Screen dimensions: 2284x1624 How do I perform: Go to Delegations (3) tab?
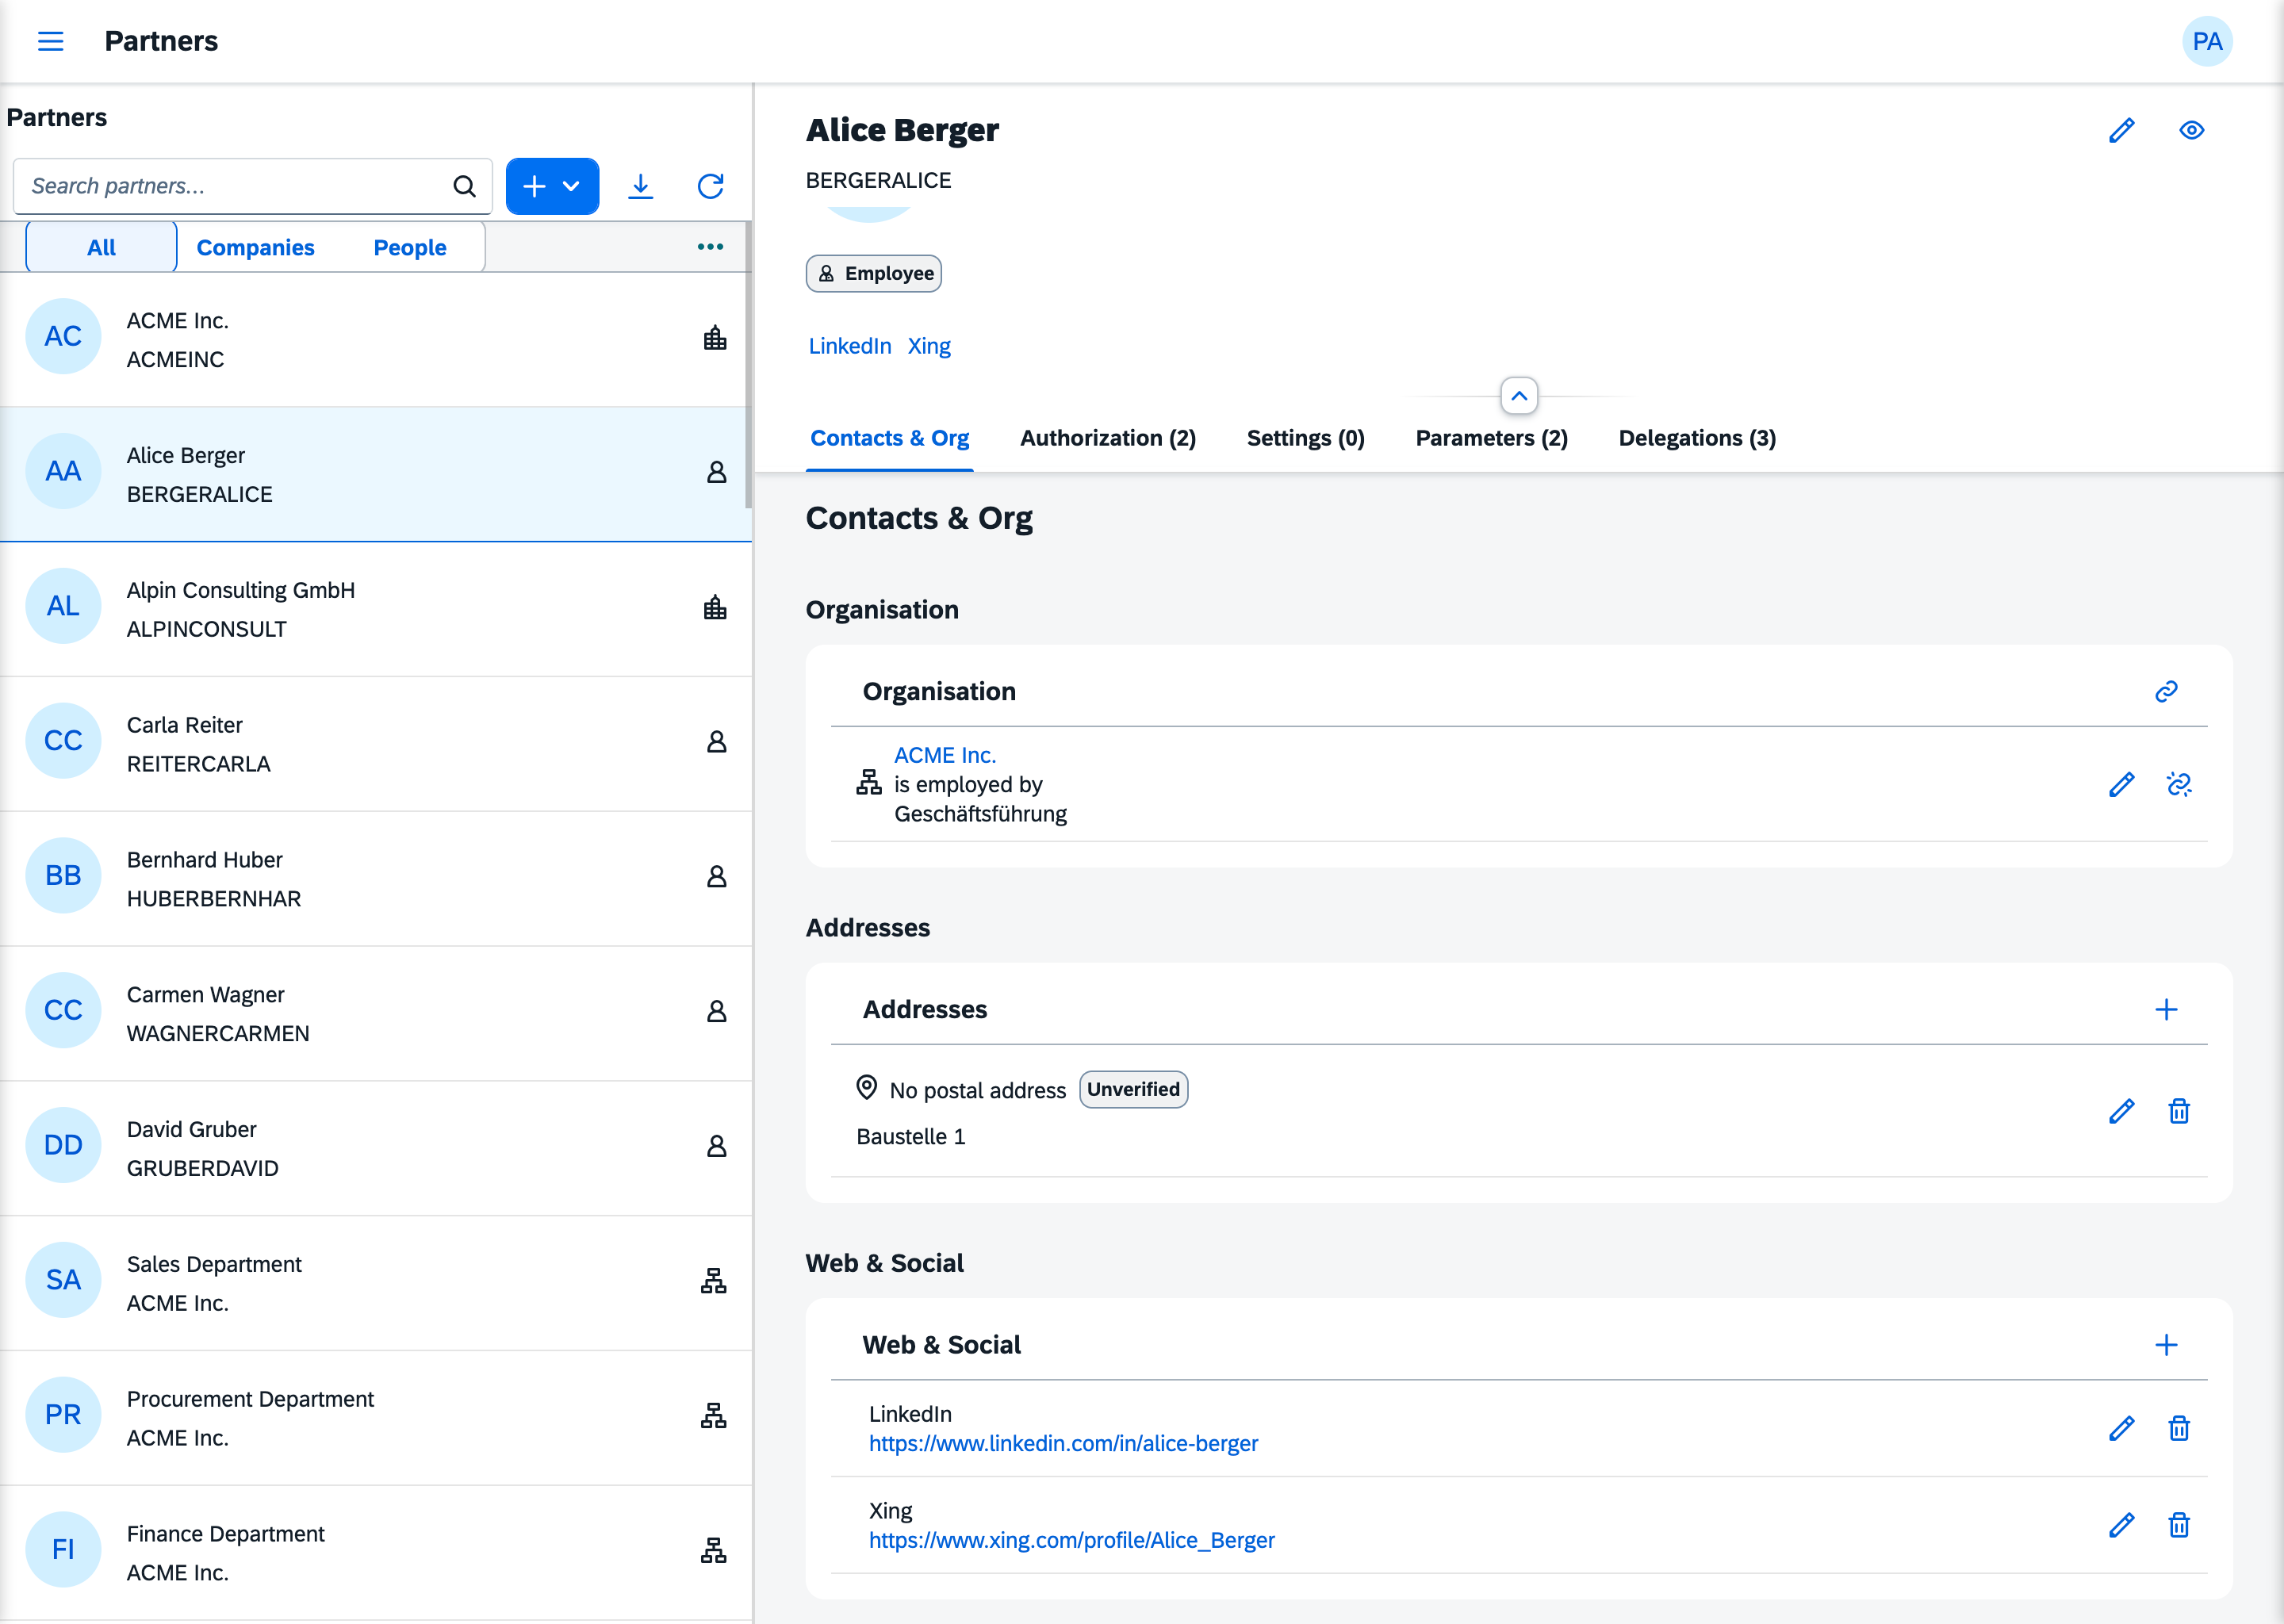point(1697,438)
